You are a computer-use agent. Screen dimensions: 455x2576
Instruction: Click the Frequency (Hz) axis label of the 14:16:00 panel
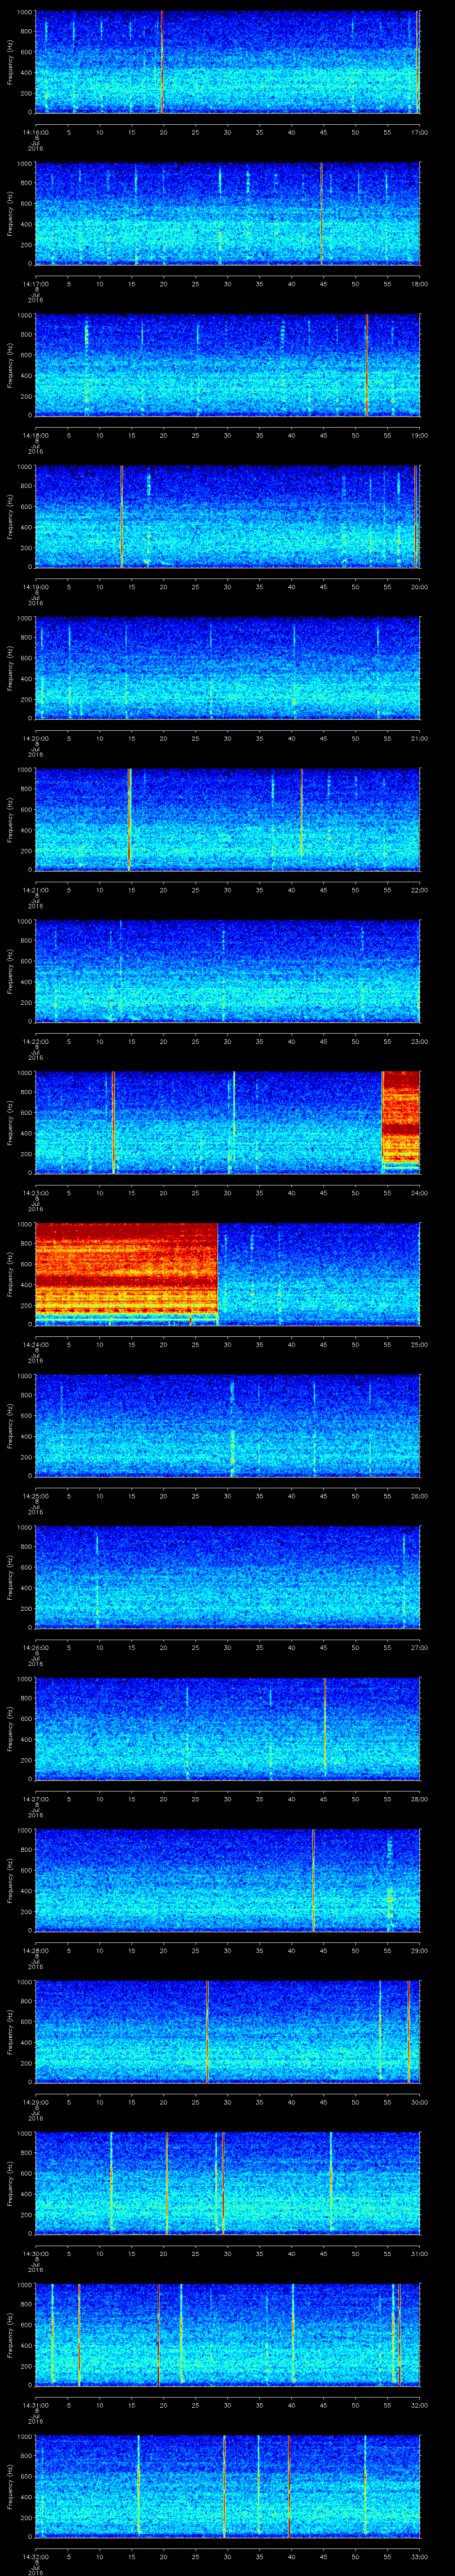[x=10, y=62]
